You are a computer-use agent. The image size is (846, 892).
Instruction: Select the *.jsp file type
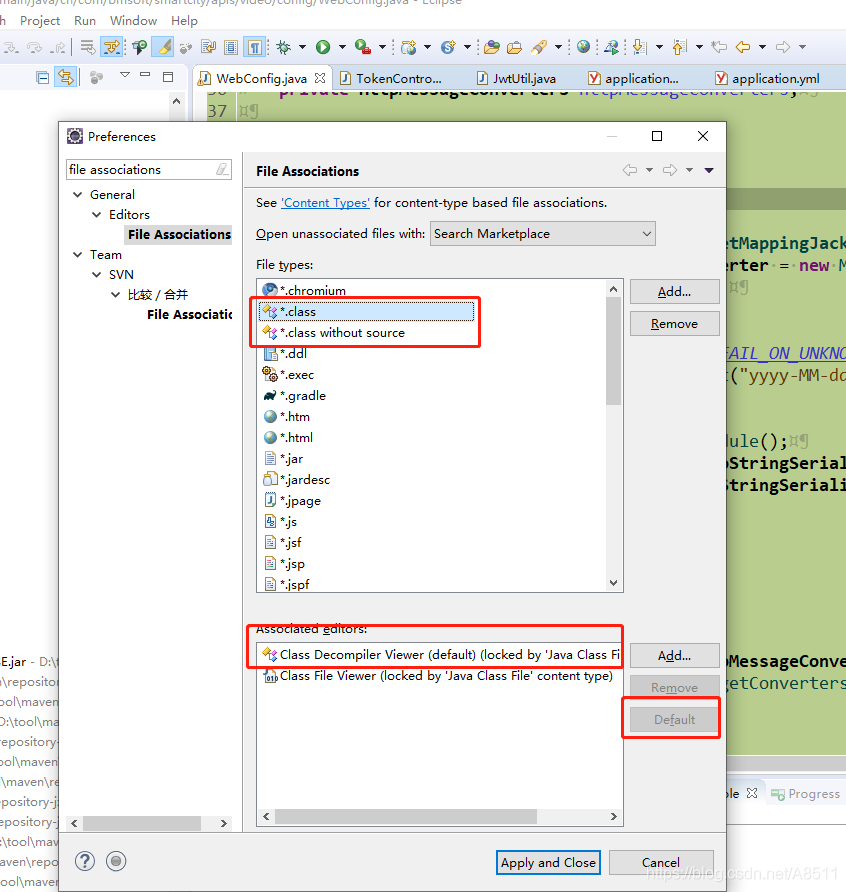pos(284,564)
